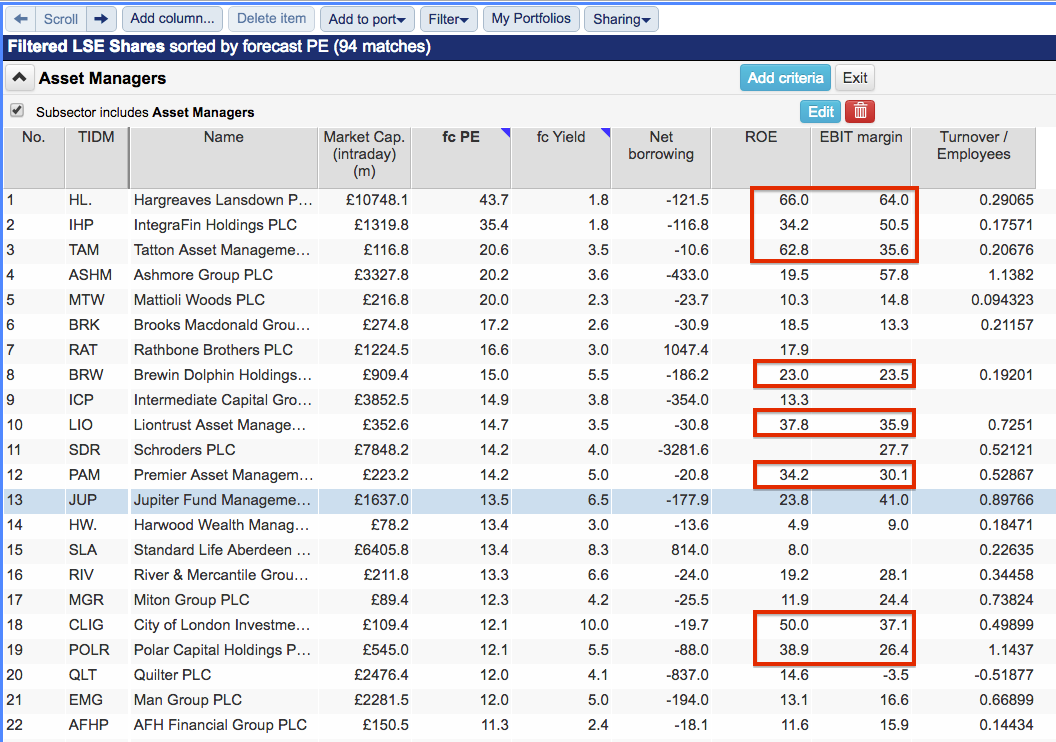Click the Add criteria button

[785, 78]
